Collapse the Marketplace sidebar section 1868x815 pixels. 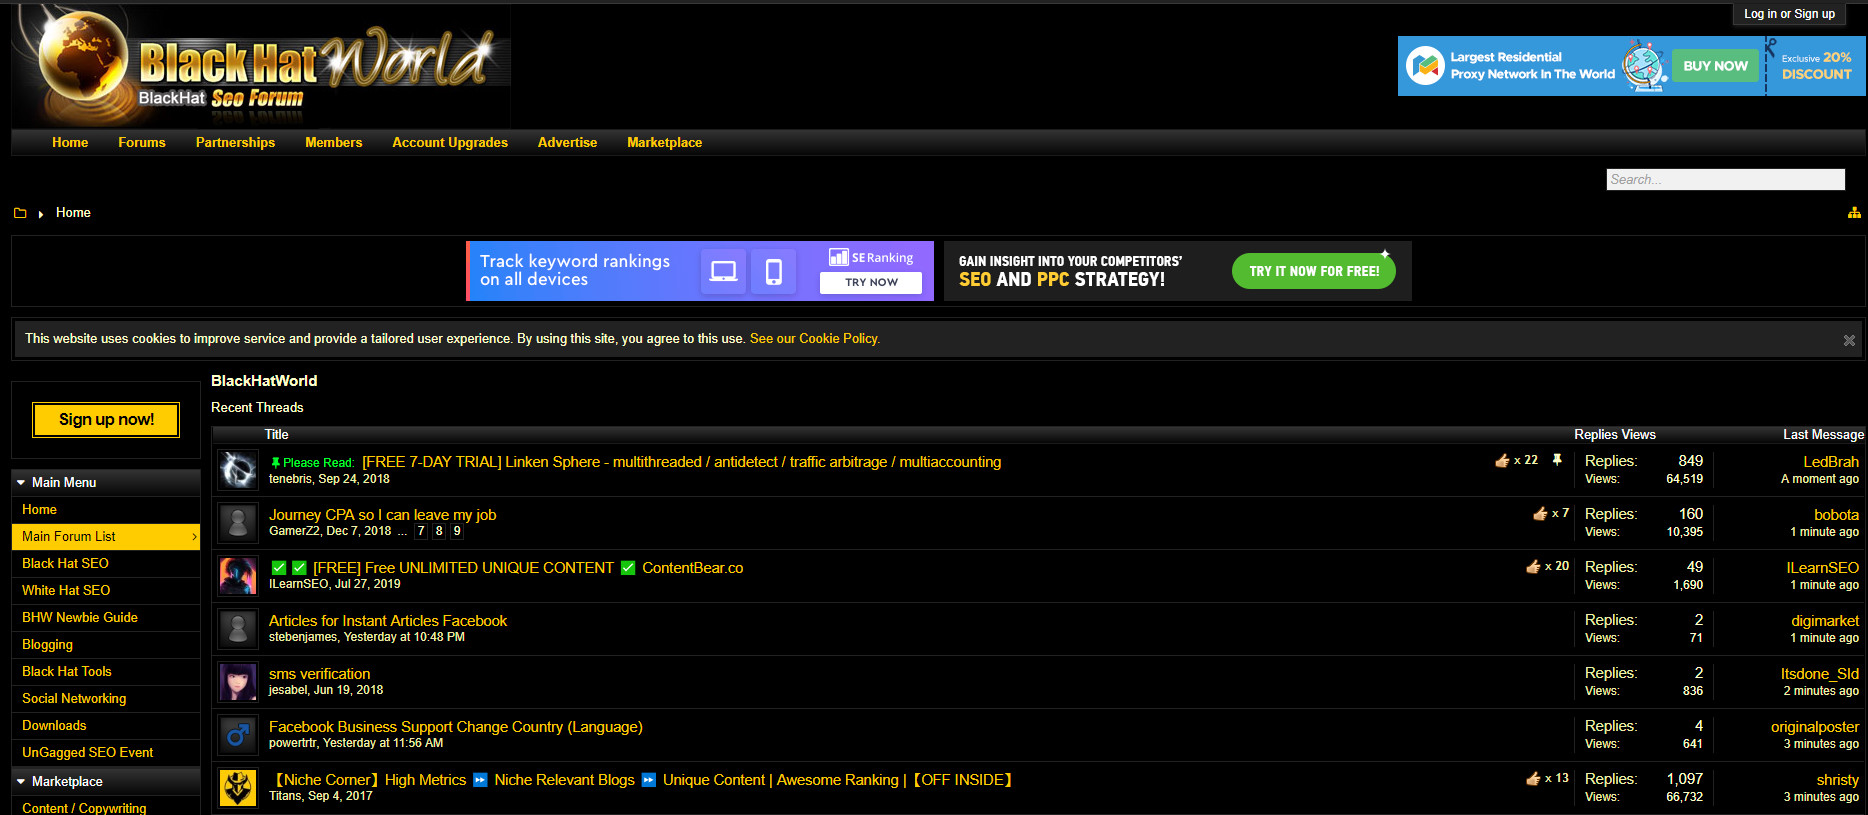pyautogui.click(x=21, y=781)
